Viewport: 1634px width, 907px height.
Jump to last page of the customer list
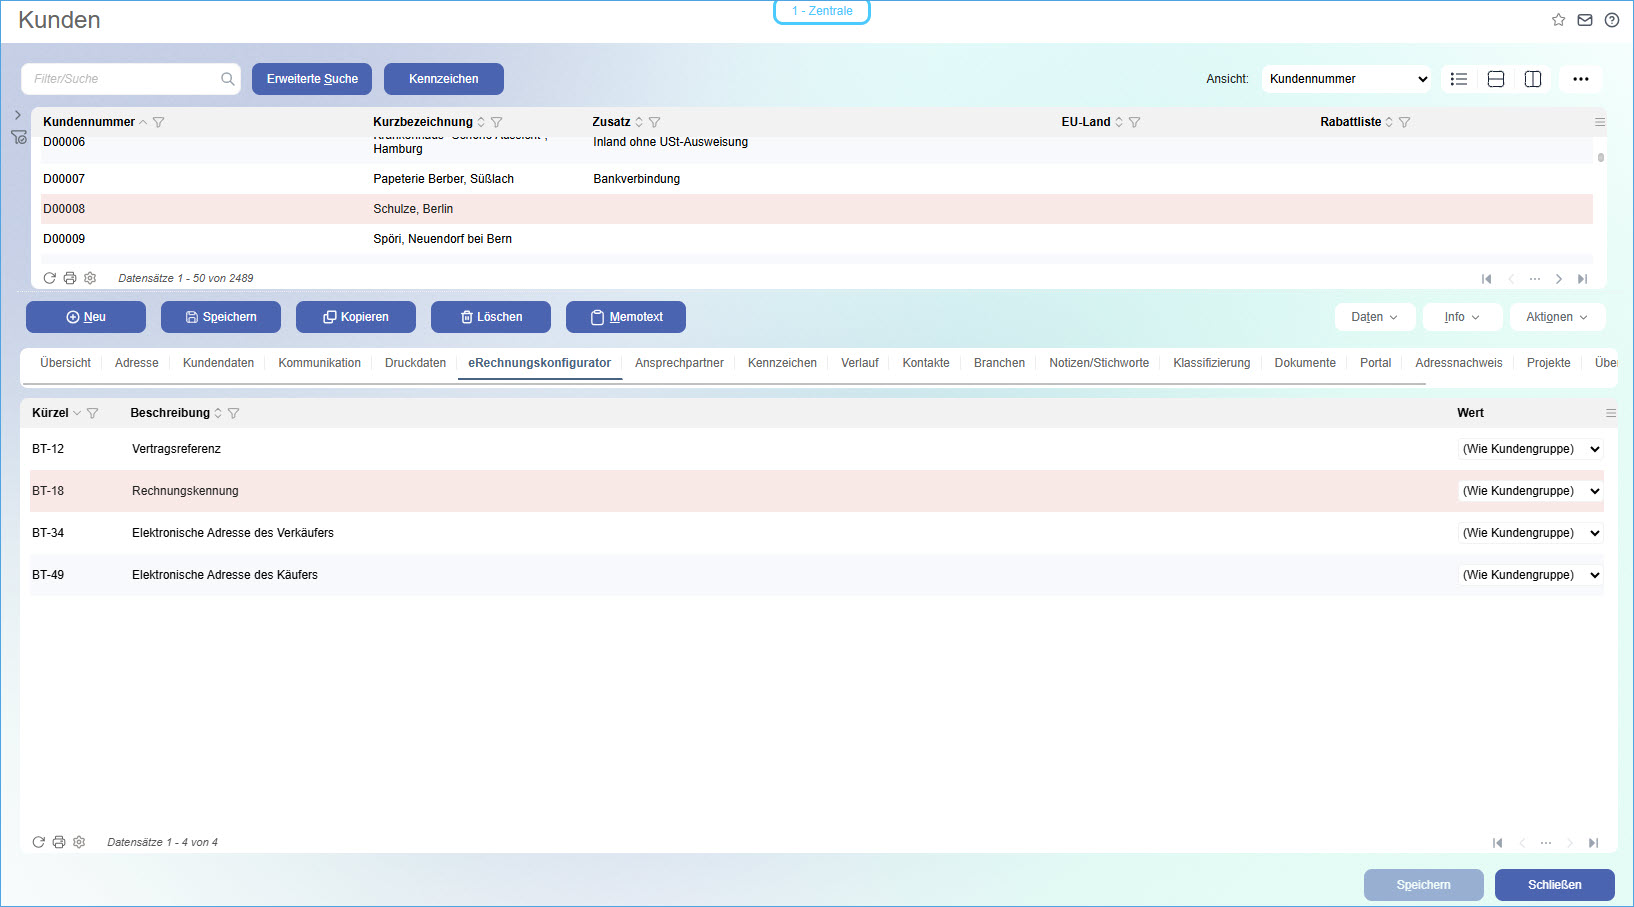(1583, 279)
